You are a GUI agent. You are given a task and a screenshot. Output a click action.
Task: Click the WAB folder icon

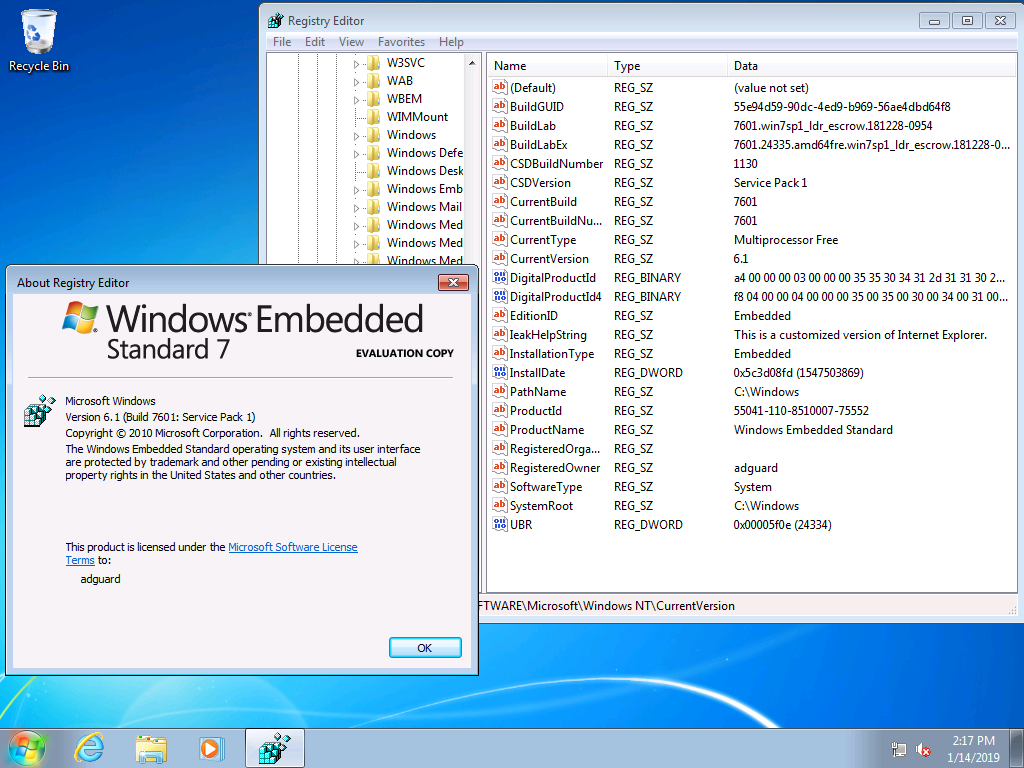click(x=374, y=81)
